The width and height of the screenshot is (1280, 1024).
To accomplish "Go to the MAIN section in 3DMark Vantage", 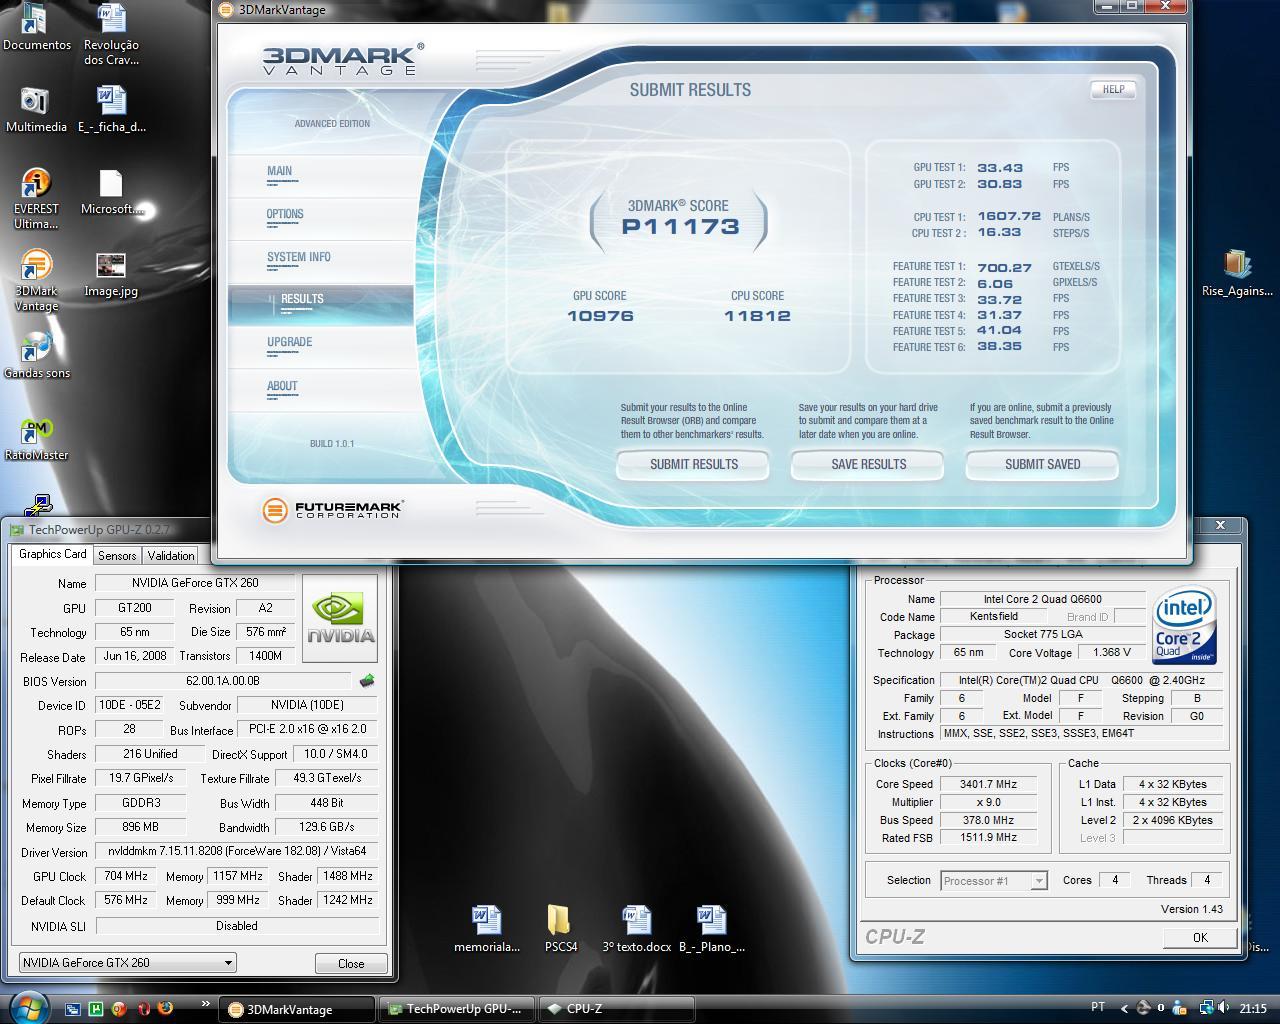I will coord(280,171).
